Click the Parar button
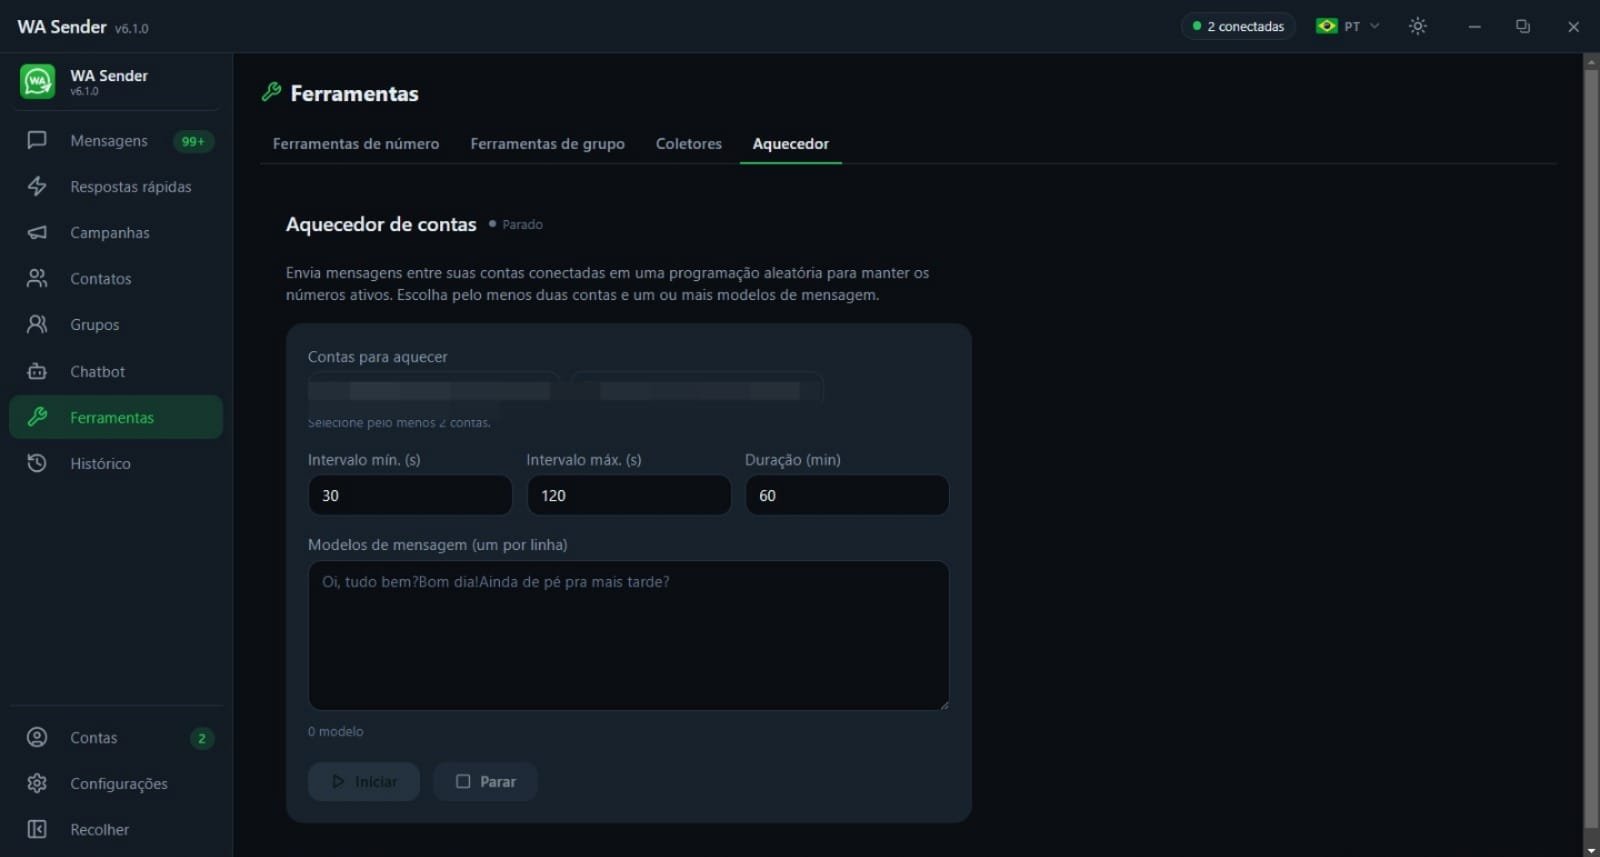1600x857 pixels. click(x=486, y=781)
